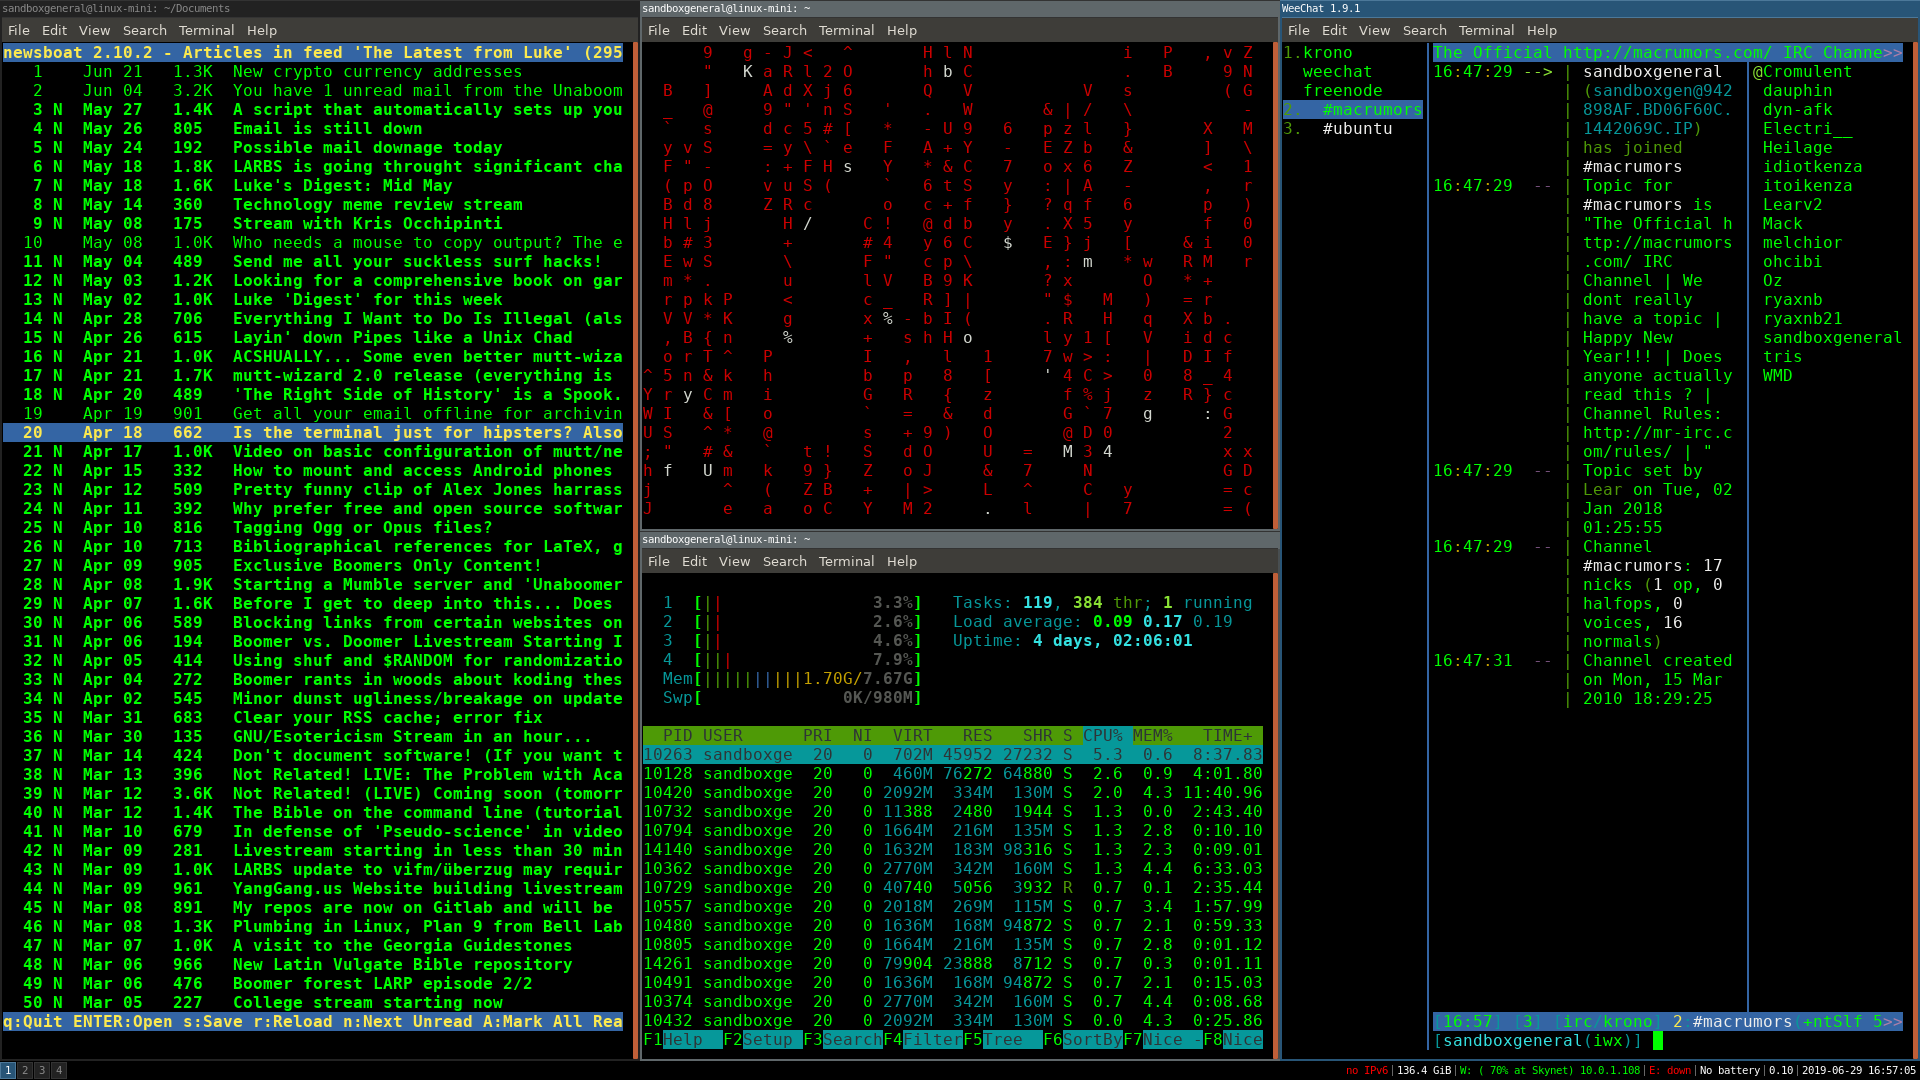Click nick dauphin in WeeChat nicklist
1920x1080 pixels.
click(x=1797, y=91)
